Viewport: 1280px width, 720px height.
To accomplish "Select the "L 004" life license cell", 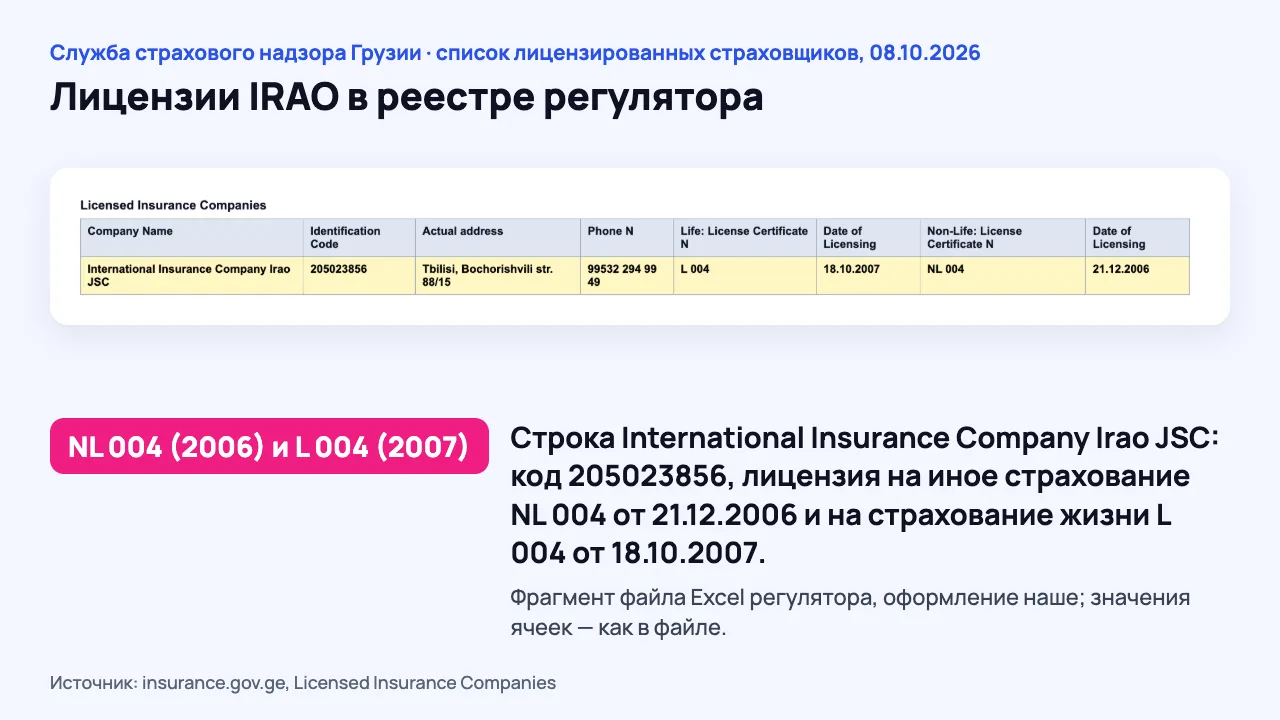I will pos(745,276).
